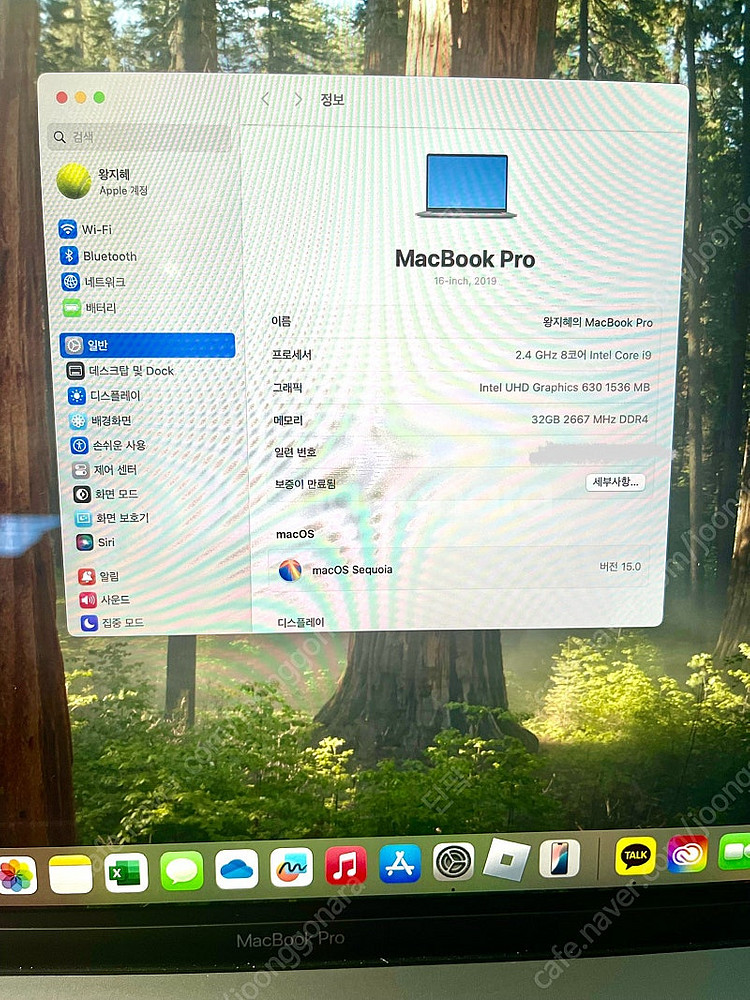Open OneDrive from the Dock
Image resolution: width=750 pixels, height=1000 pixels.
point(237,869)
